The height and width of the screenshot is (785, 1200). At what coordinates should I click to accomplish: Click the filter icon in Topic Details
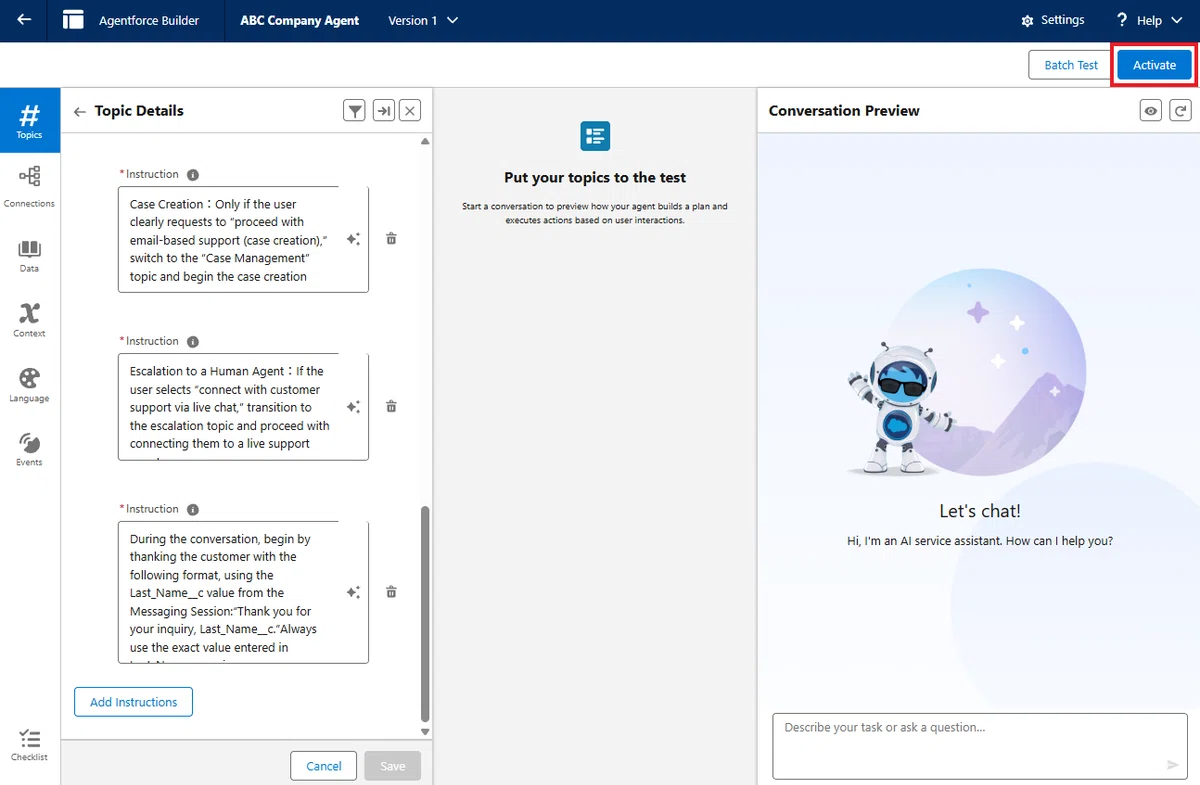[x=354, y=111]
